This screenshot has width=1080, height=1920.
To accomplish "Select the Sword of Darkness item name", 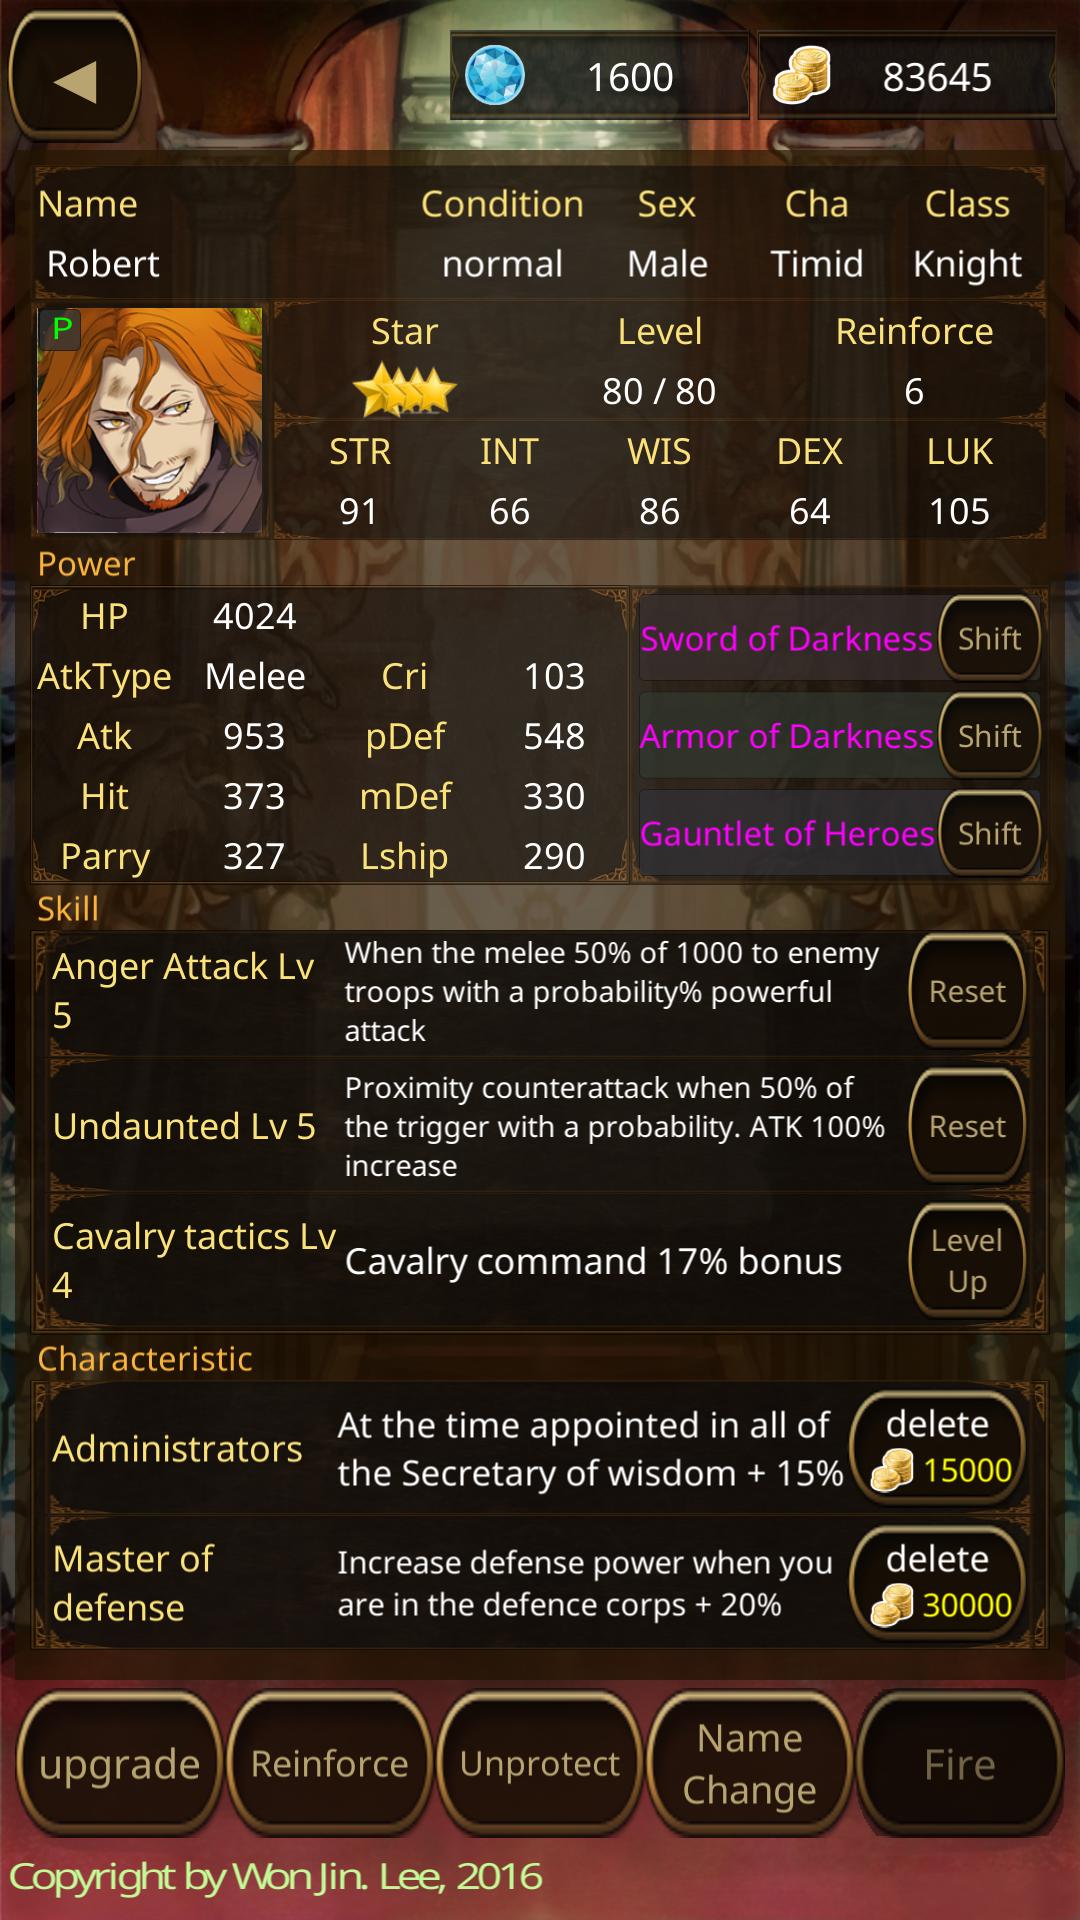I will click(786, 639).
